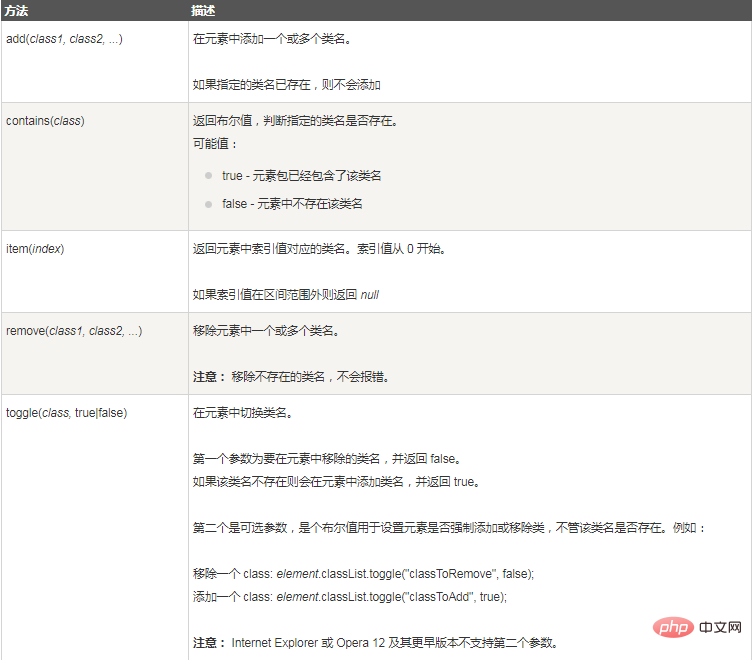Click the 方法 column header
Viewport: 752px width, 660px height.
(95, 11)
